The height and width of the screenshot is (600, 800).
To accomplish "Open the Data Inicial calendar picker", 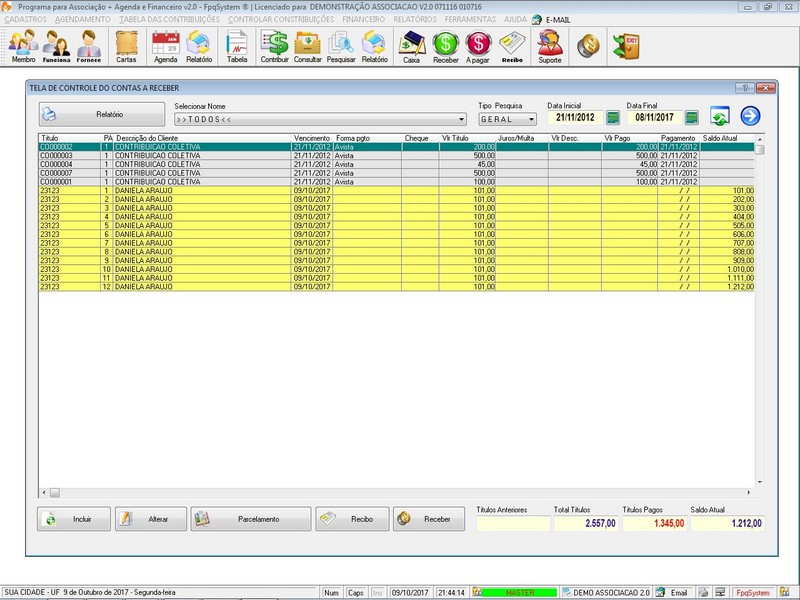I will 613,117.
